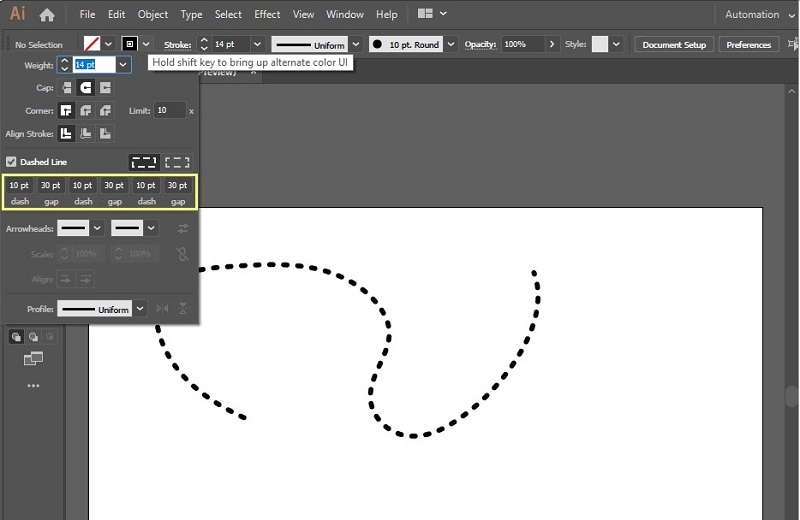Open the 10 pt. Round brush dropdown
This screenshot has height=520, width=800.
click(x=451, y=44)
